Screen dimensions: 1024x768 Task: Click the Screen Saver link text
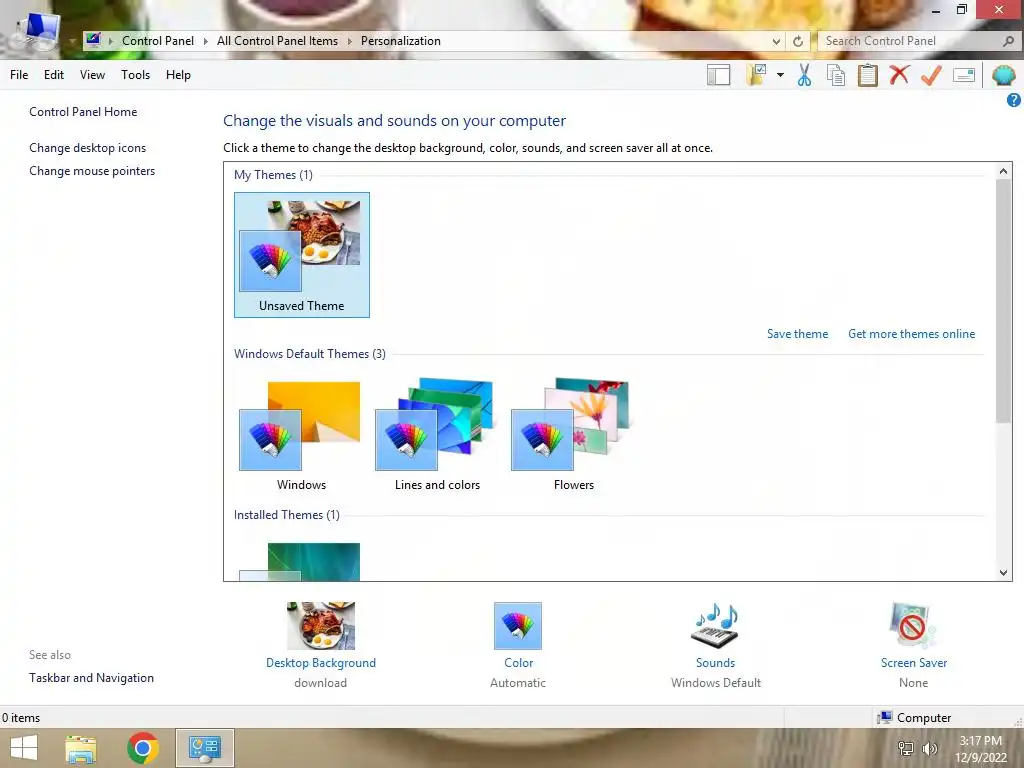point(914,663)
